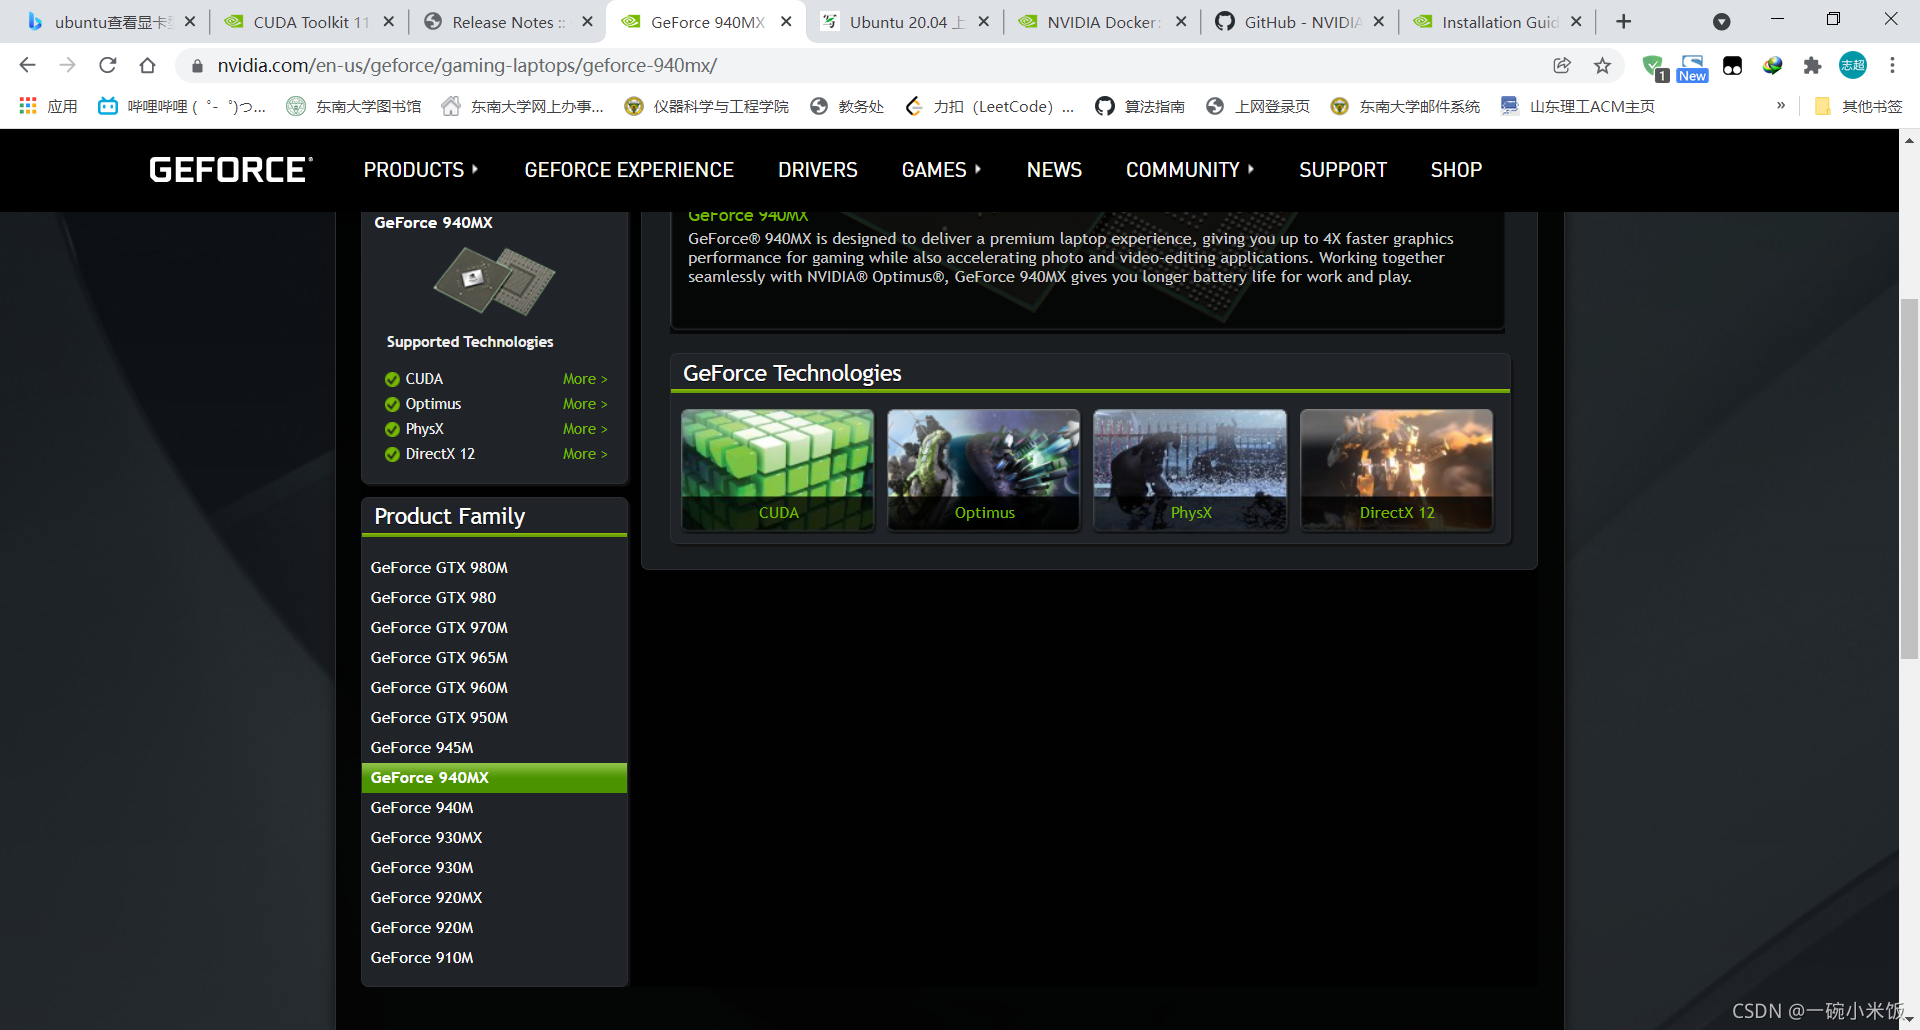Screen dimensions: 1920x1030
Task: Switch to the CUDA Toolkit tab
Action: (308, 21)
